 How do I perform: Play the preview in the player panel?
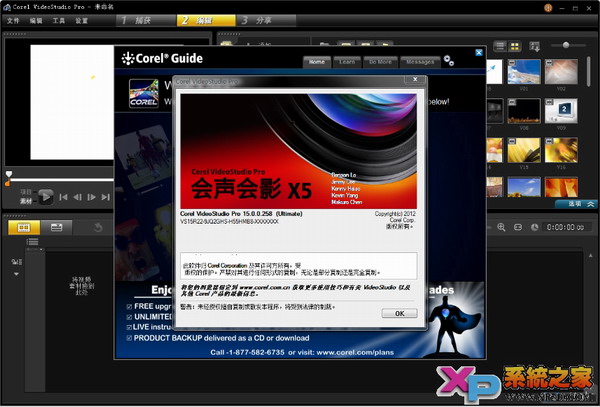(46, 197)
